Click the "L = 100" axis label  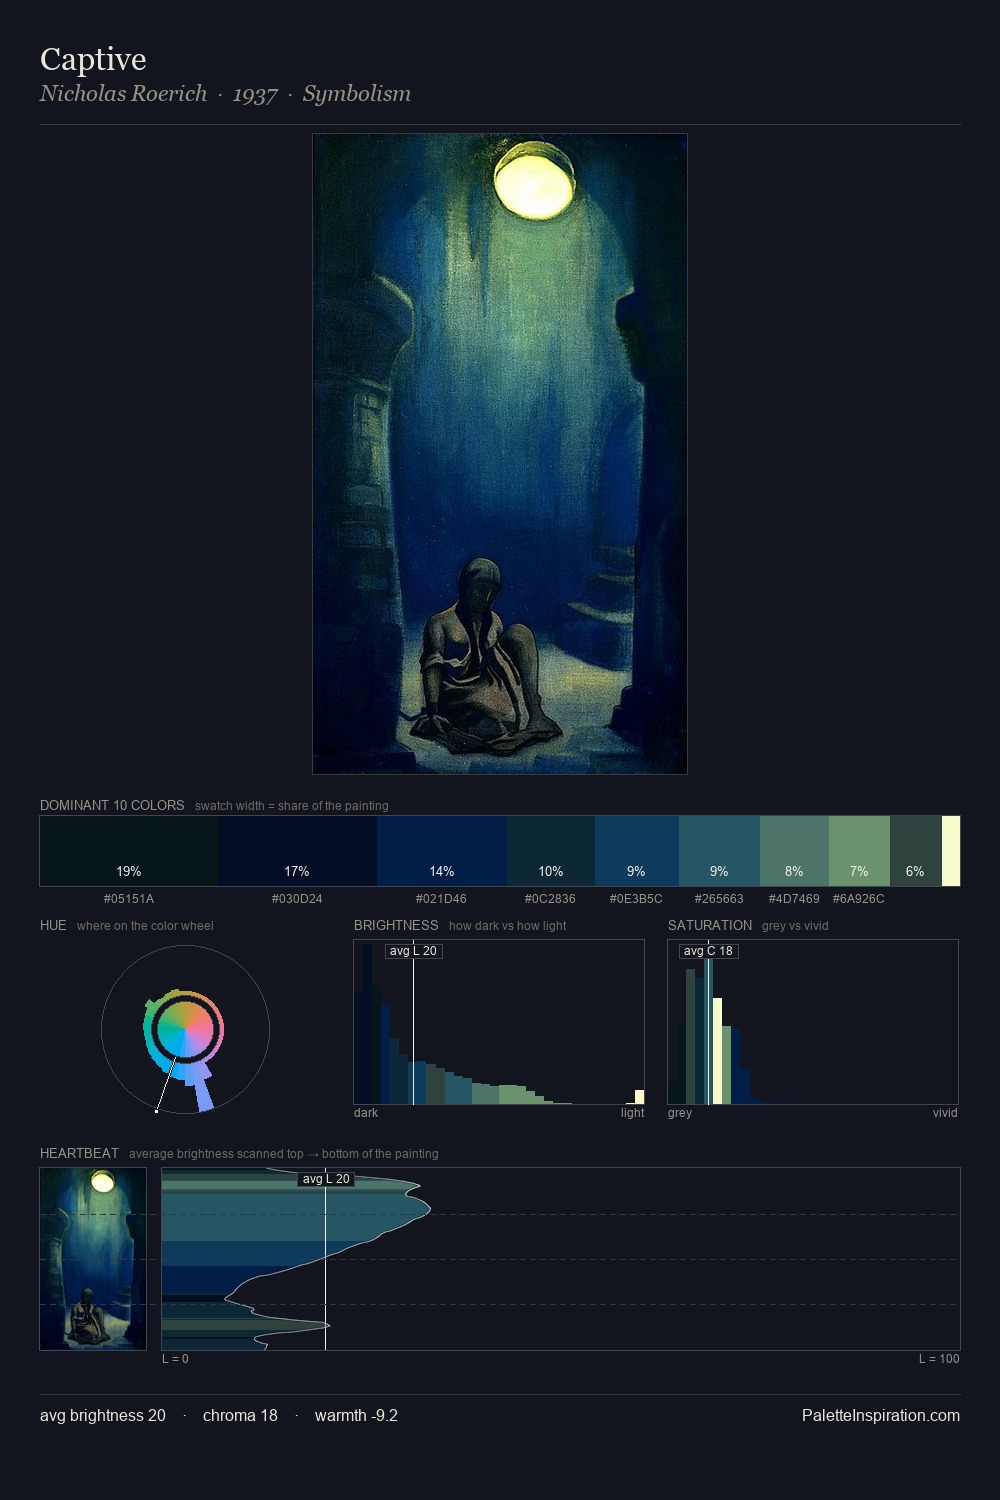click(x=939, y=1358)
